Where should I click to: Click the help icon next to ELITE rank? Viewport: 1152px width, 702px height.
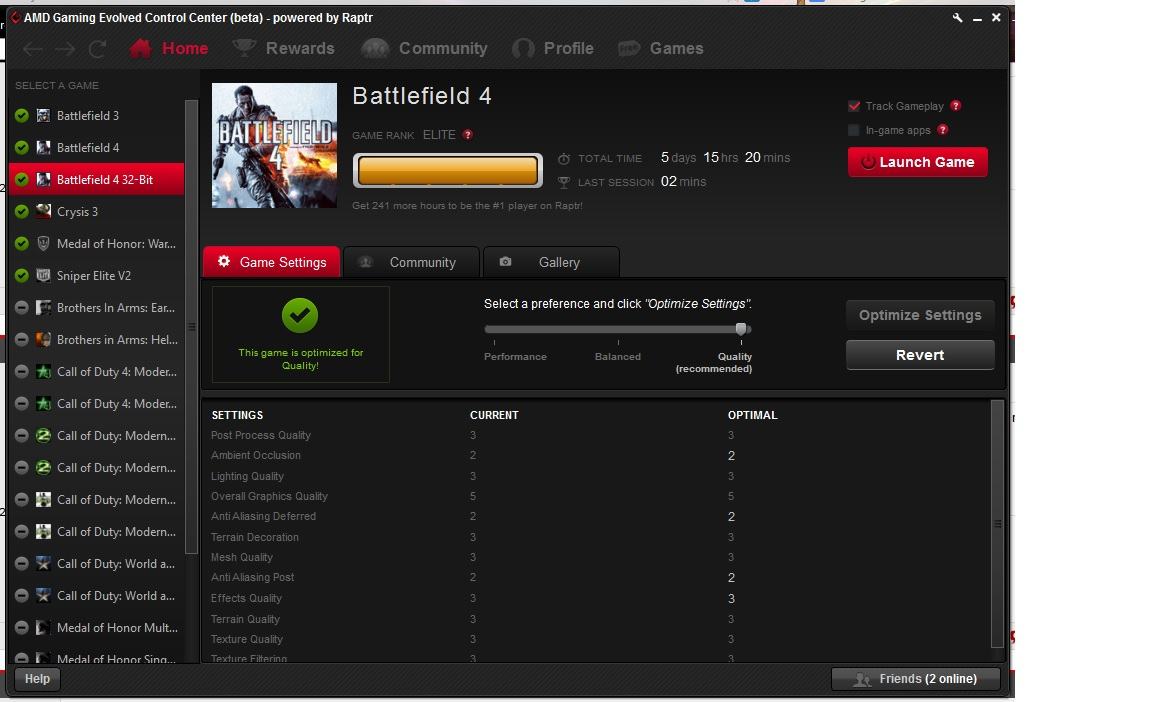coord(467,134)
